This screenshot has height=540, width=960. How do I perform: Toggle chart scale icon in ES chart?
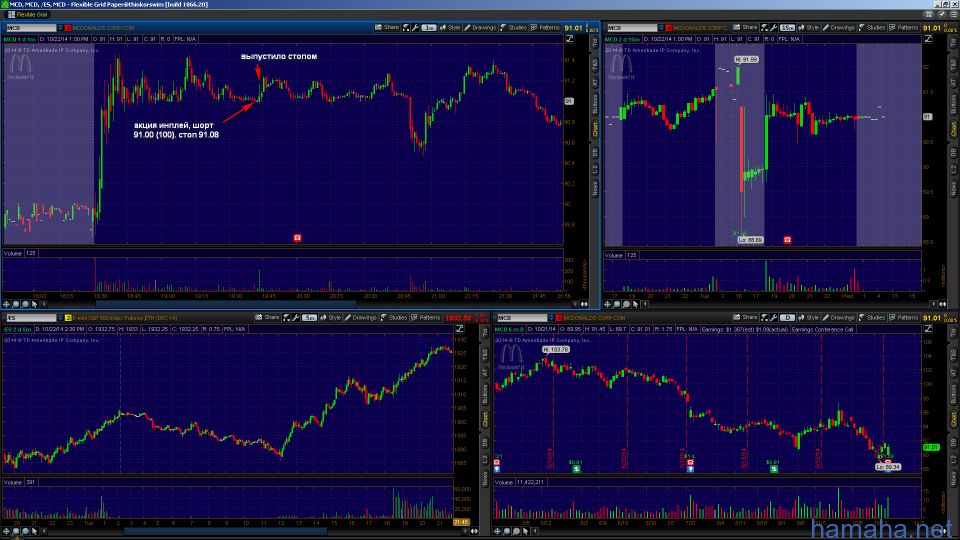pyautogui.click(x=459, y=329)
